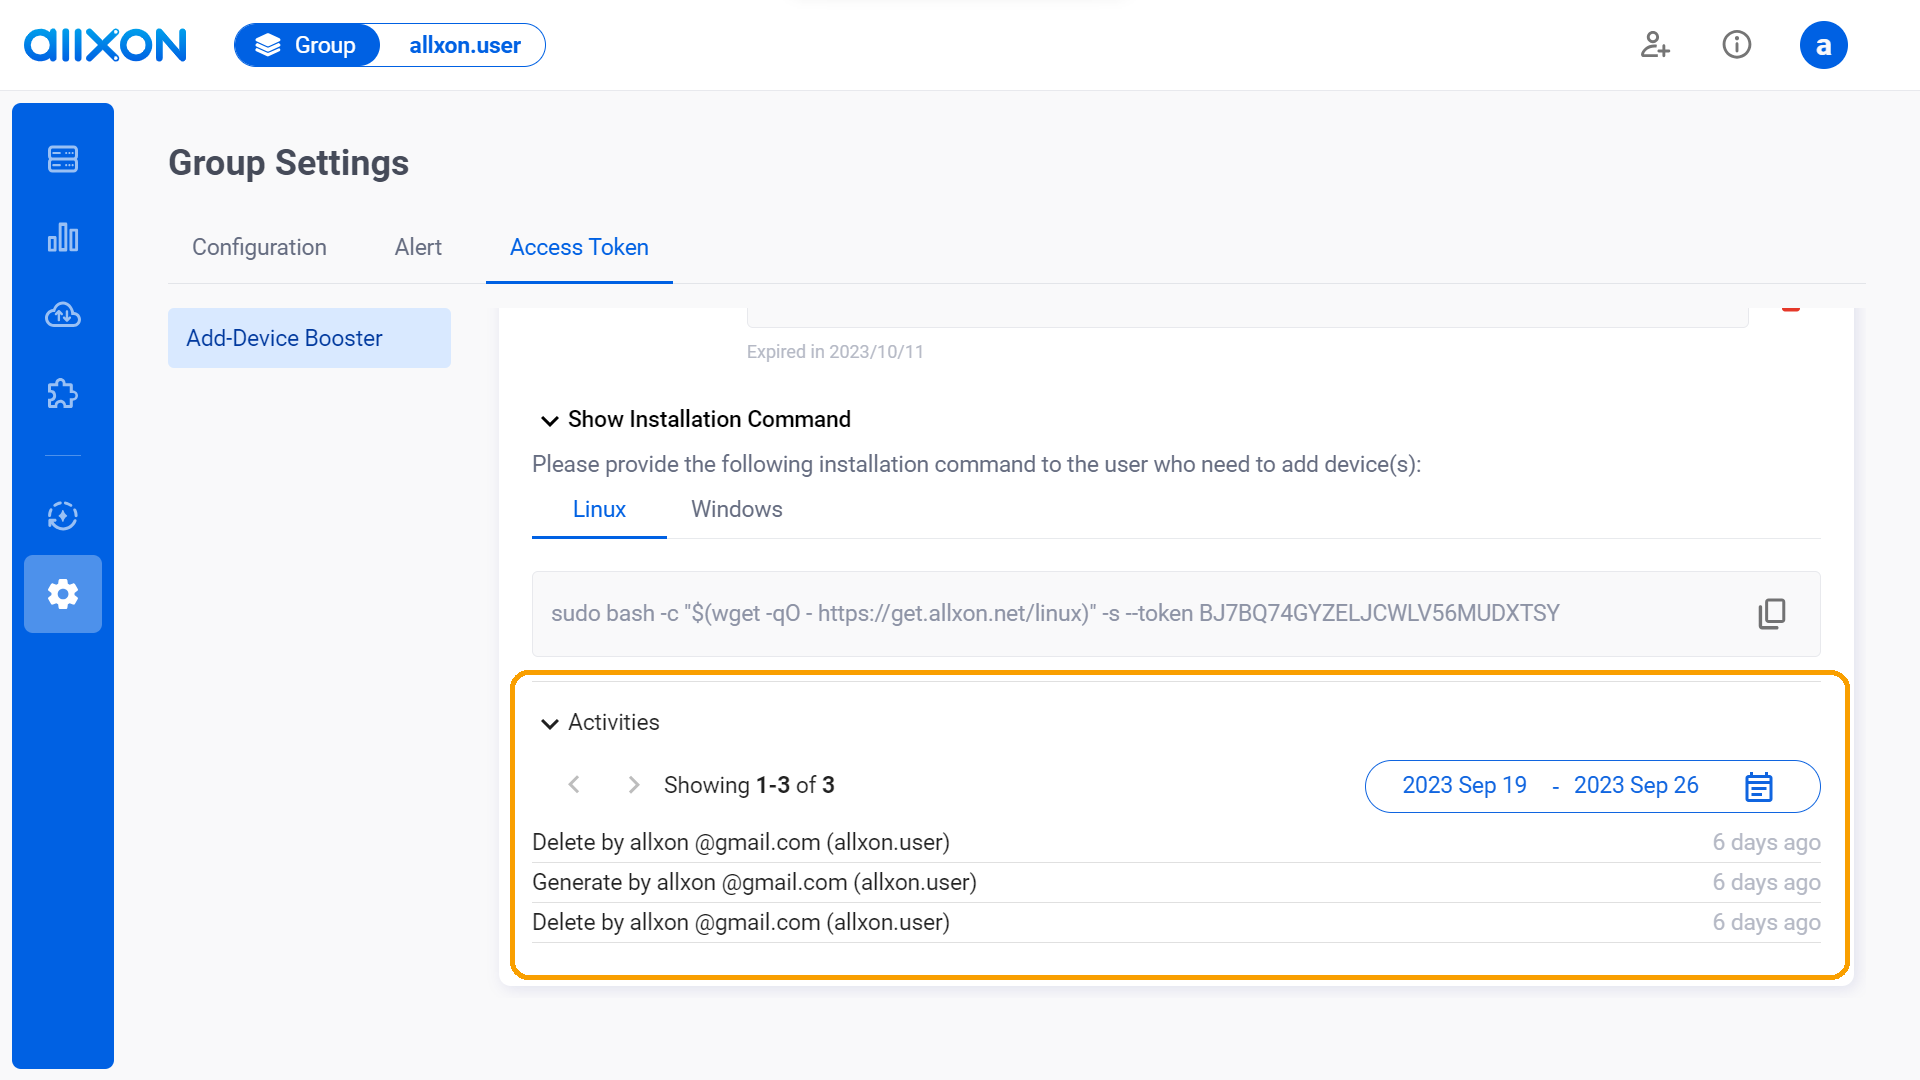Screen dimensions: 1920x1080
Task: Click the sudo bash installation command field
Action: click(x=1176, y=614)
